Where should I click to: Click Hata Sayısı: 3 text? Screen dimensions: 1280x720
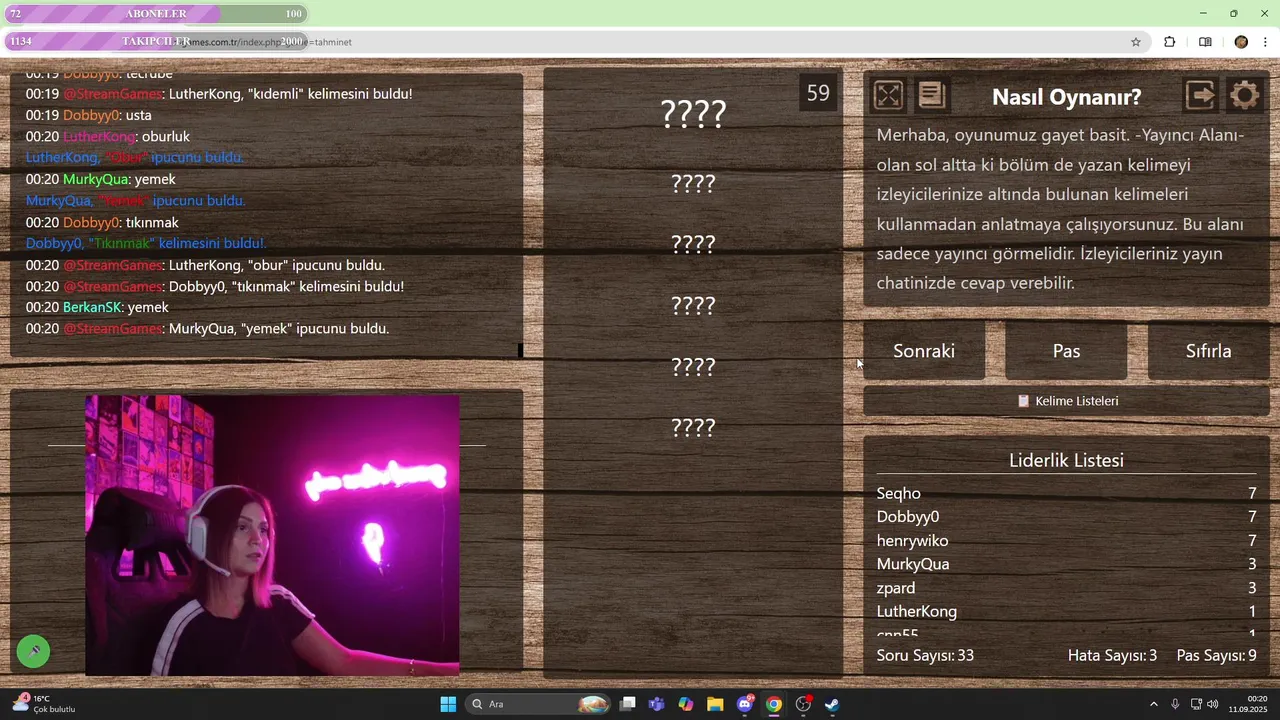pyautogui.click(x=1112, y=656)
